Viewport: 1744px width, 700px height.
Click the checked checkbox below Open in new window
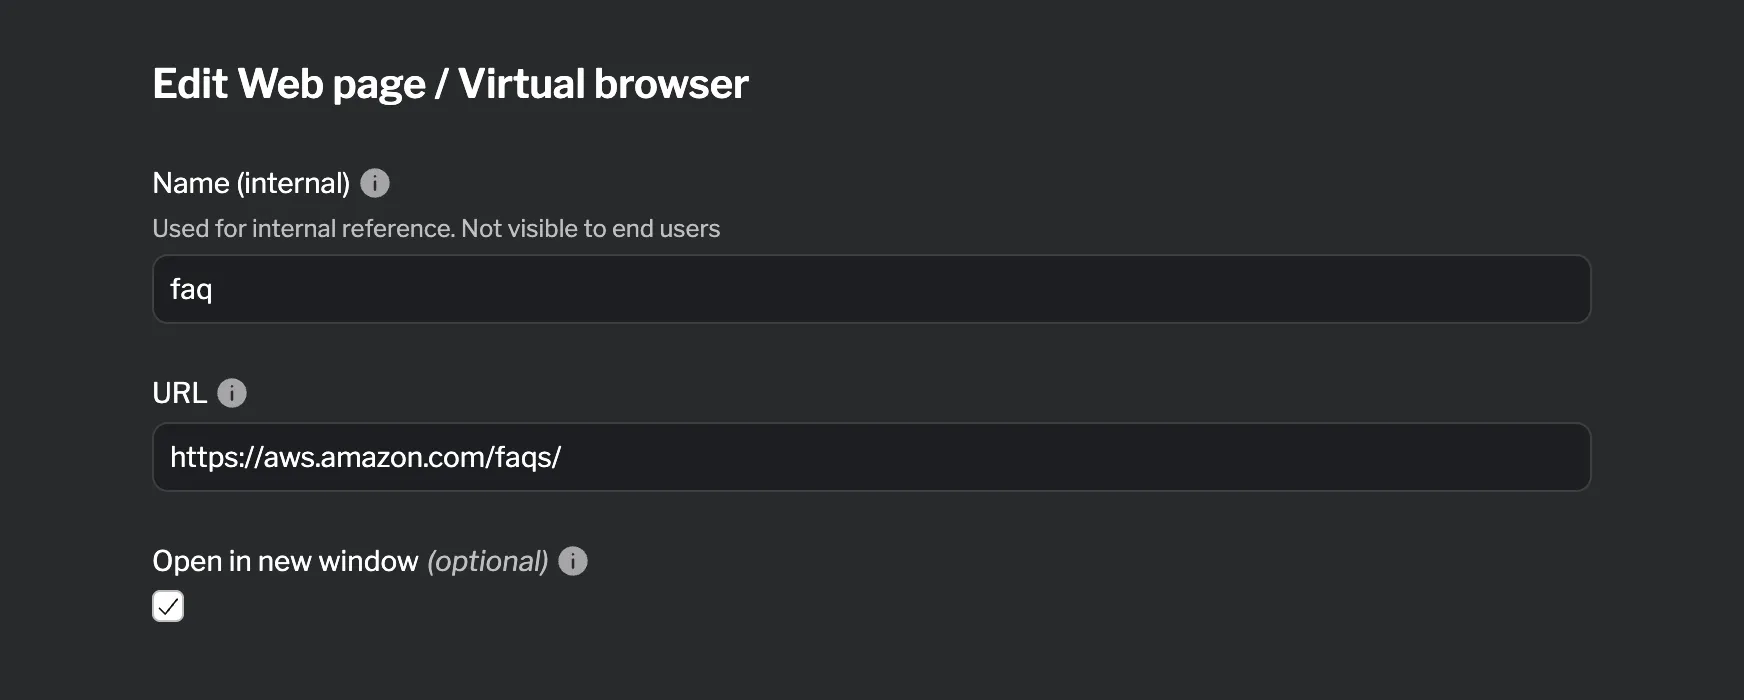coord(167,606)
